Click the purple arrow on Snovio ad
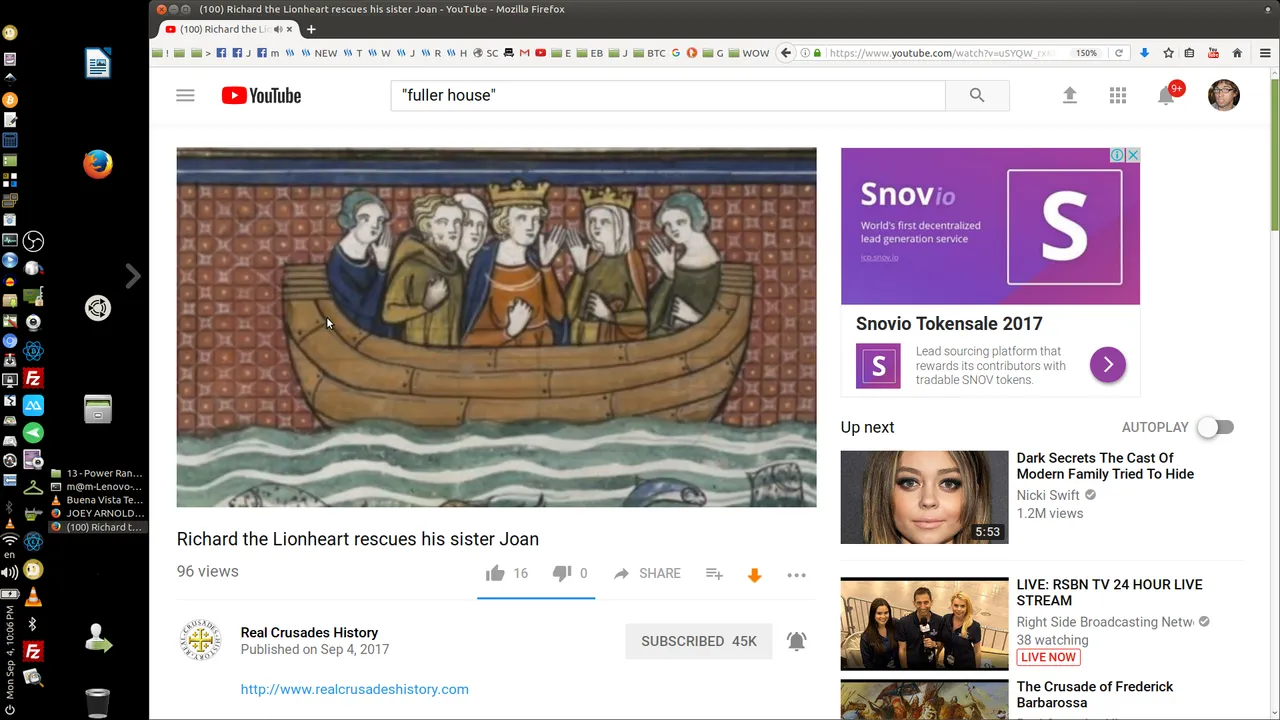Screen dimensions: 1280x720 1108,365
